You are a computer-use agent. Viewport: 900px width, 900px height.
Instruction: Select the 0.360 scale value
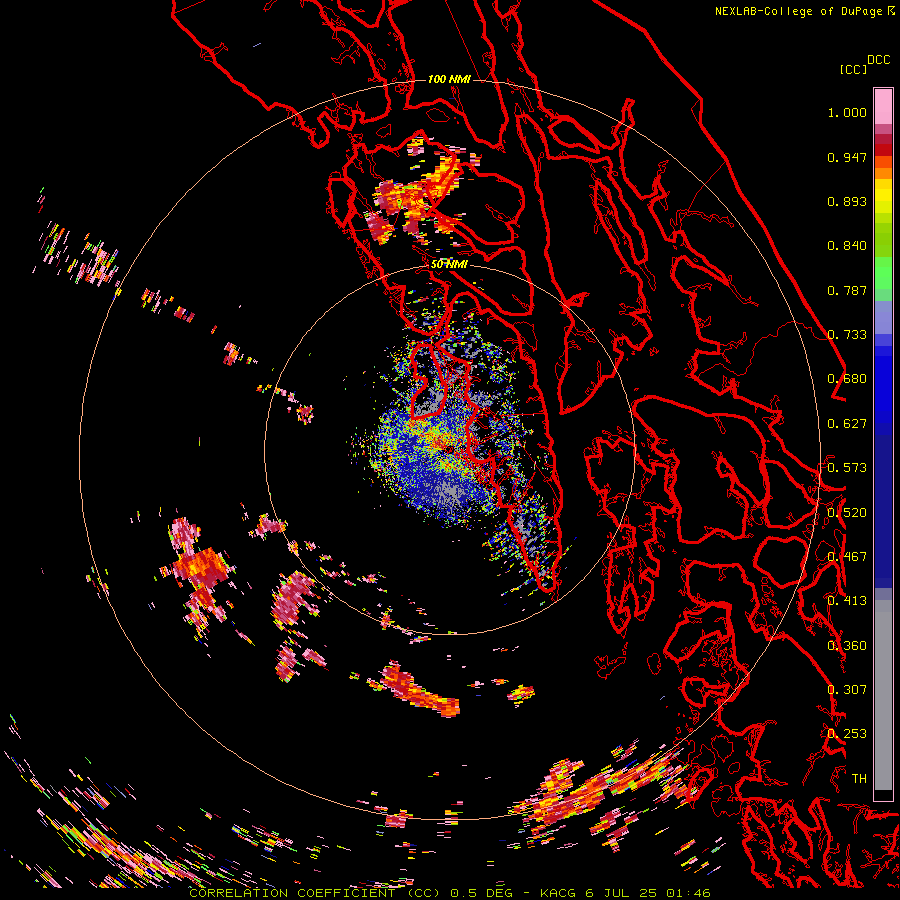[x=847, y=646]
